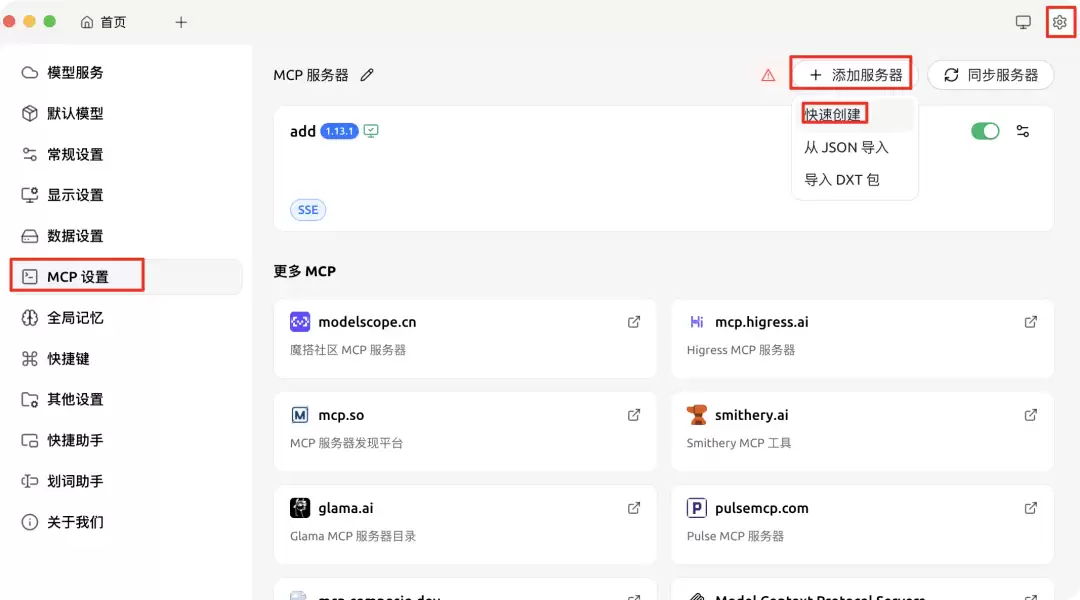Click the smithery.ai logo icon
1080x600 pixels.
pyautogui.click(x=696, y=415)
